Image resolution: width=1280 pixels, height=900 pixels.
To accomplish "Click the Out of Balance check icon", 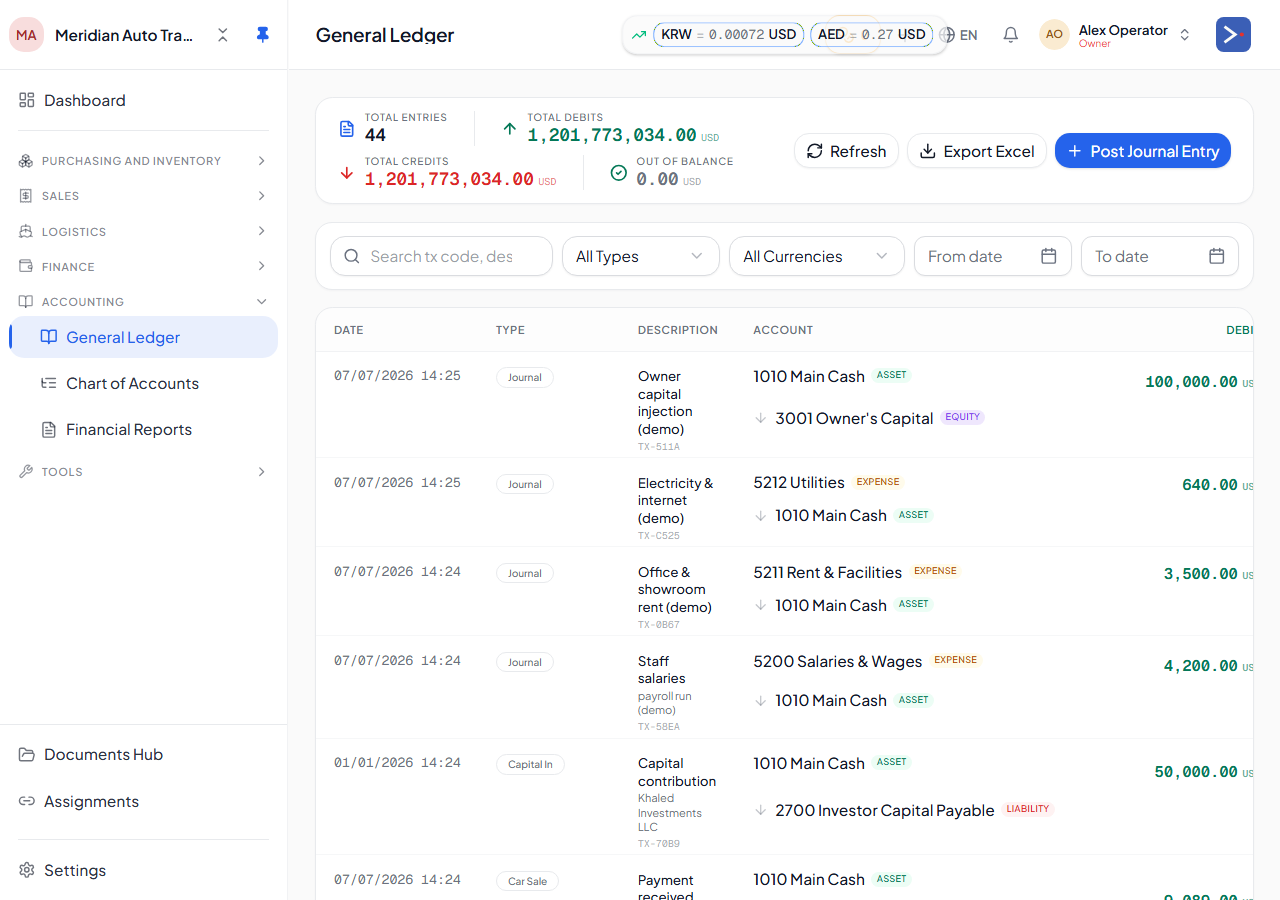I will pos(619,173).
